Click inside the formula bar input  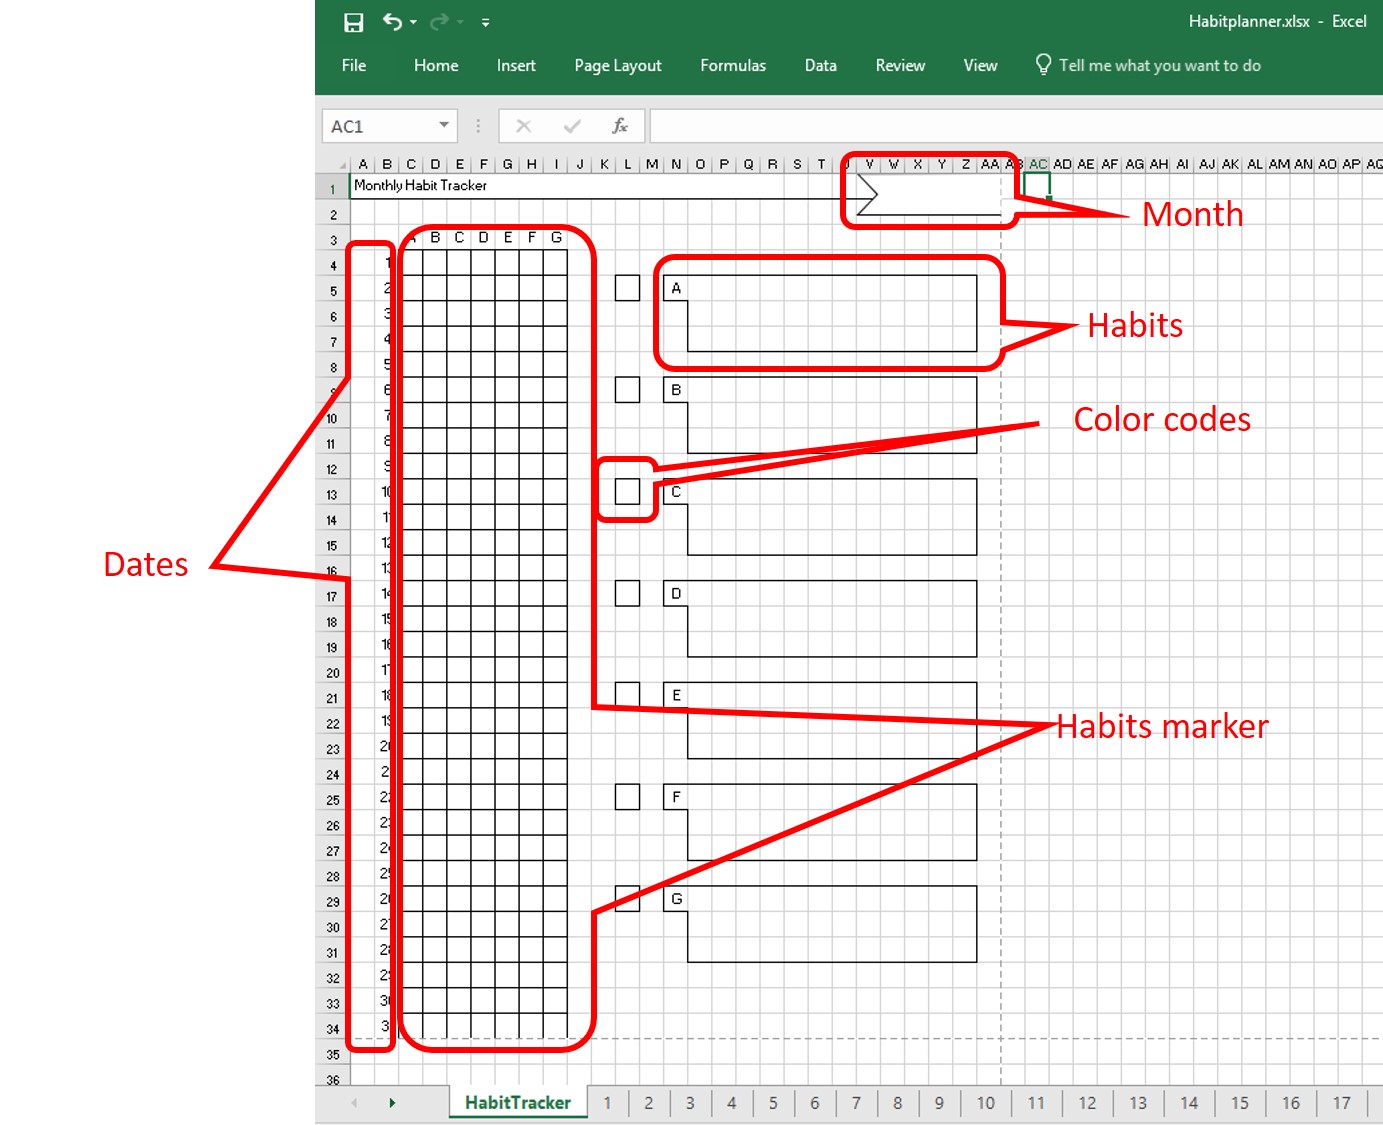[1016, 126]
